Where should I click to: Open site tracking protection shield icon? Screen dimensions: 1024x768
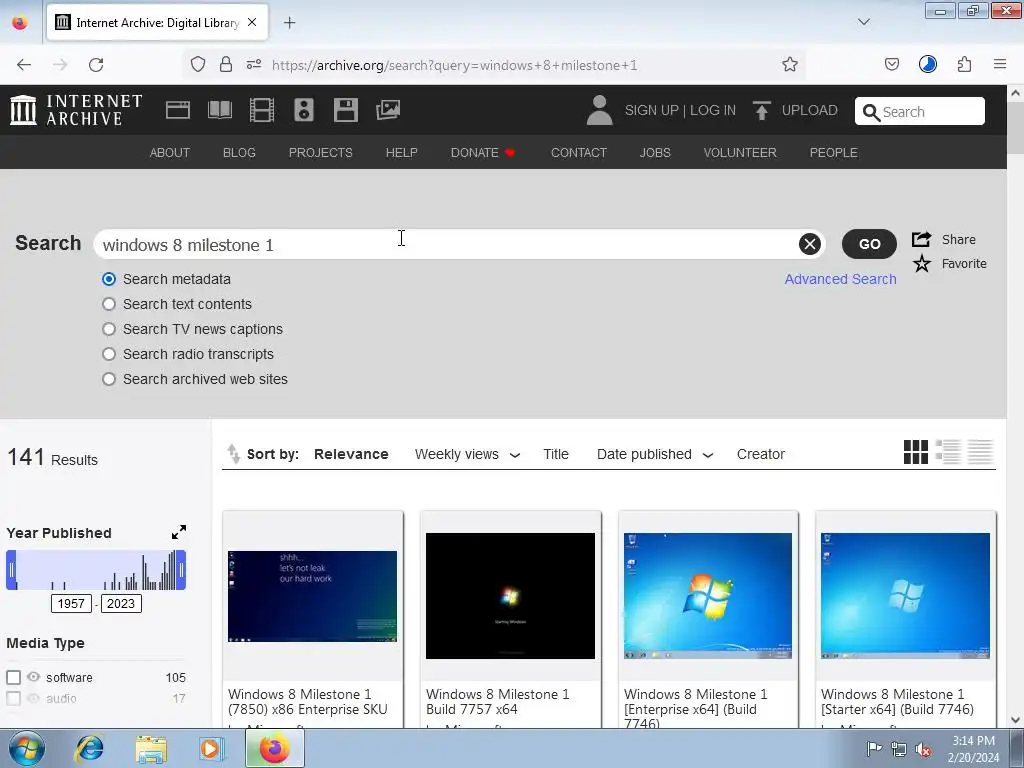[x=198, y=64]
